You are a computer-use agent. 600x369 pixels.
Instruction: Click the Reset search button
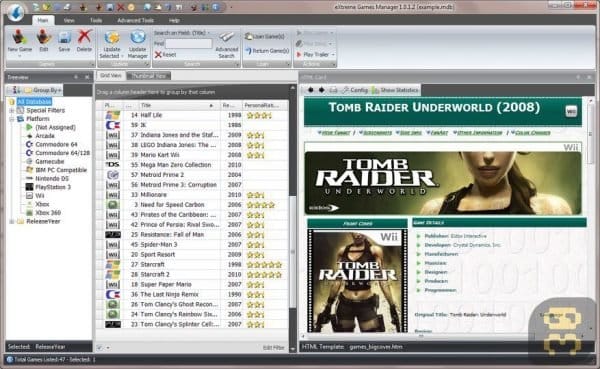166,55
